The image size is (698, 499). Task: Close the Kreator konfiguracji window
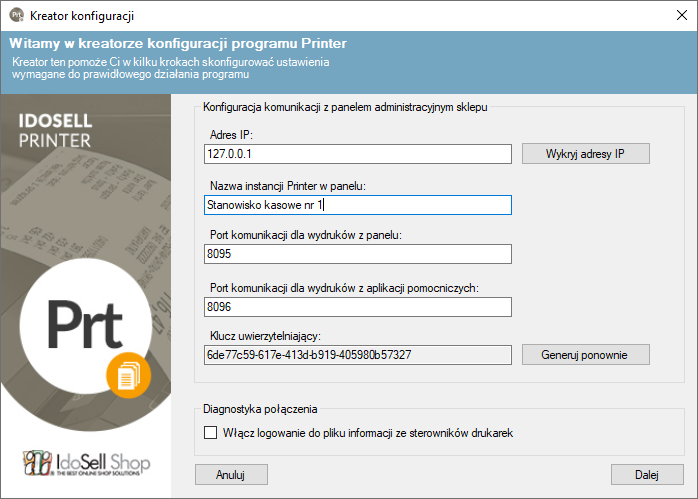pyautogui.click(x=674, y=16)
